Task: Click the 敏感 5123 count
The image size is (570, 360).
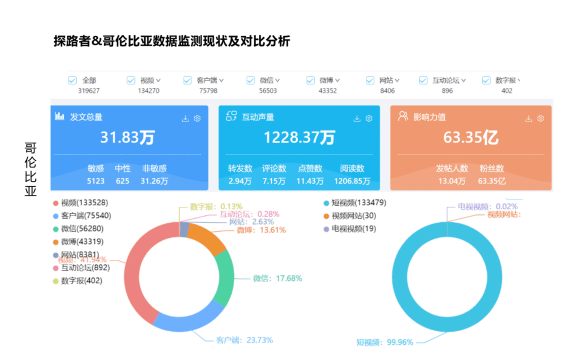Action: tap(96, 175)
